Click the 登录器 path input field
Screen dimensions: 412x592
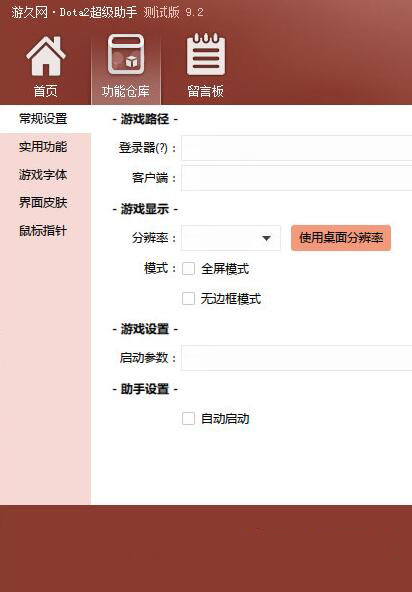(296, 148)
